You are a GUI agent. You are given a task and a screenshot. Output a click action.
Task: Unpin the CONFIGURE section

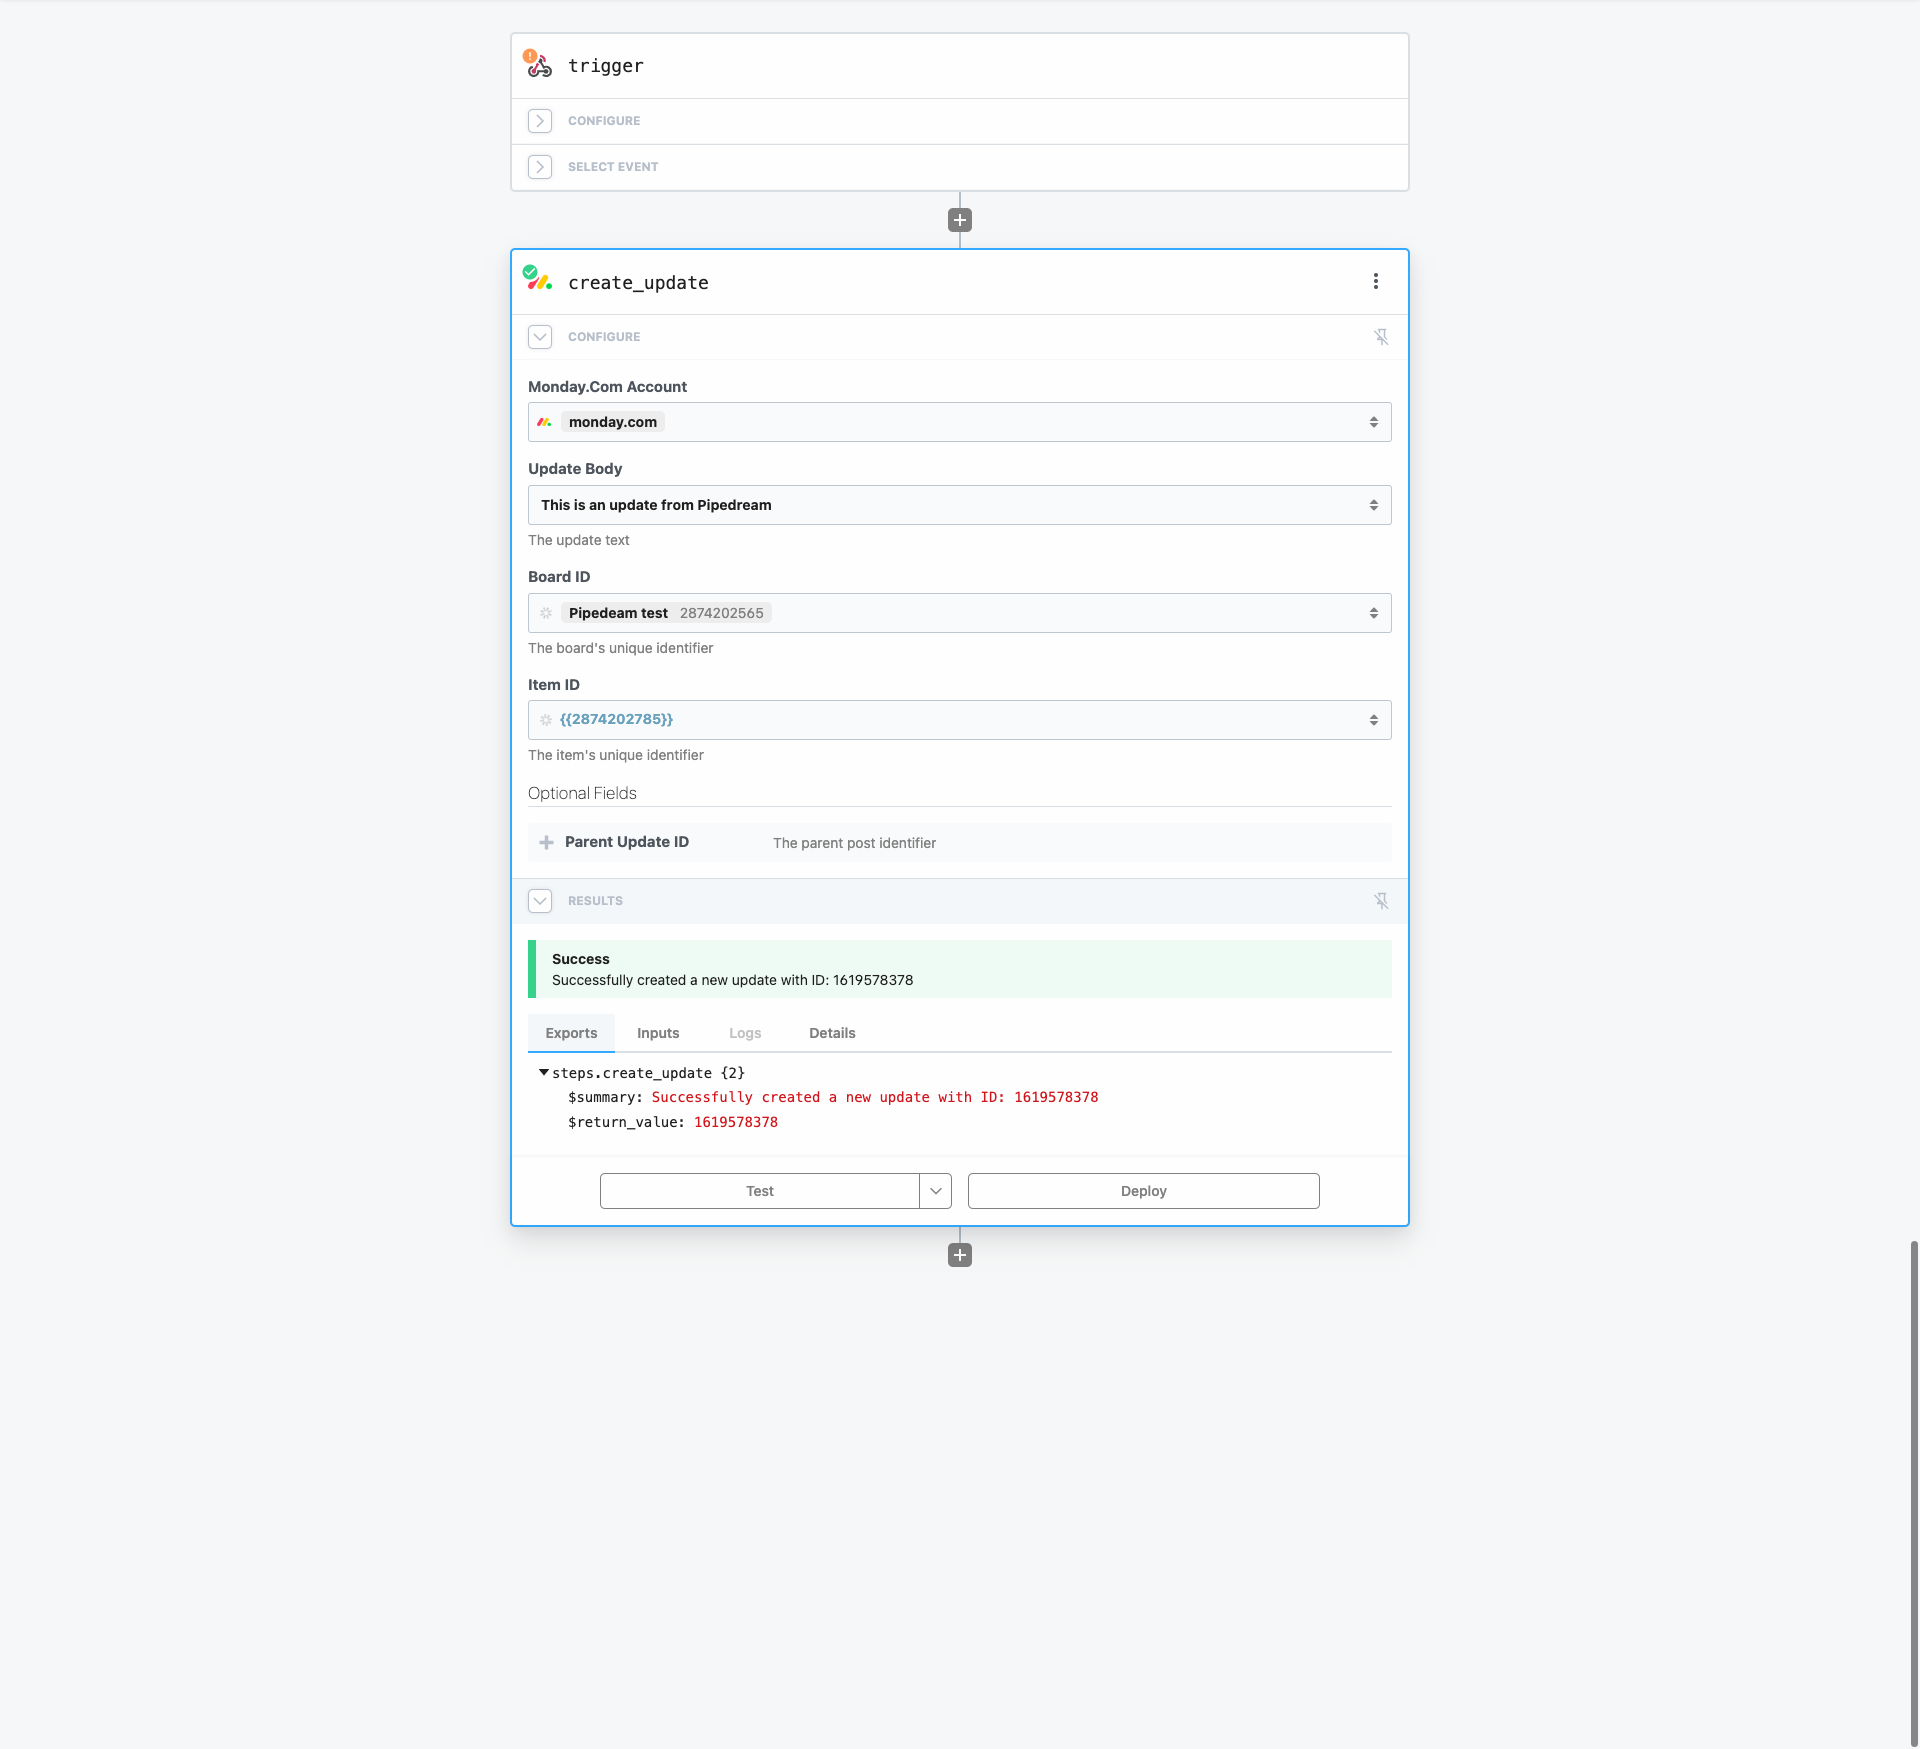[x=1381, y=337]
